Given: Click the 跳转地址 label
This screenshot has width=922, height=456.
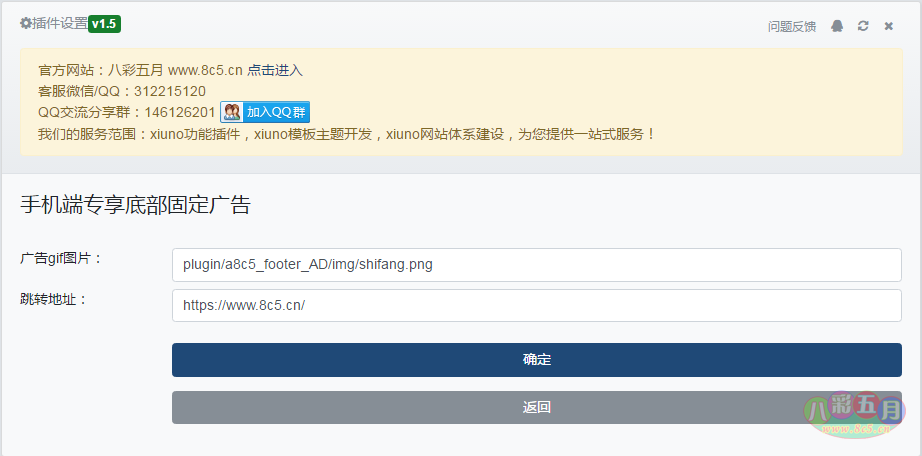Looking at the screenshot, I should pyautogui.click(x=54, y=299).
